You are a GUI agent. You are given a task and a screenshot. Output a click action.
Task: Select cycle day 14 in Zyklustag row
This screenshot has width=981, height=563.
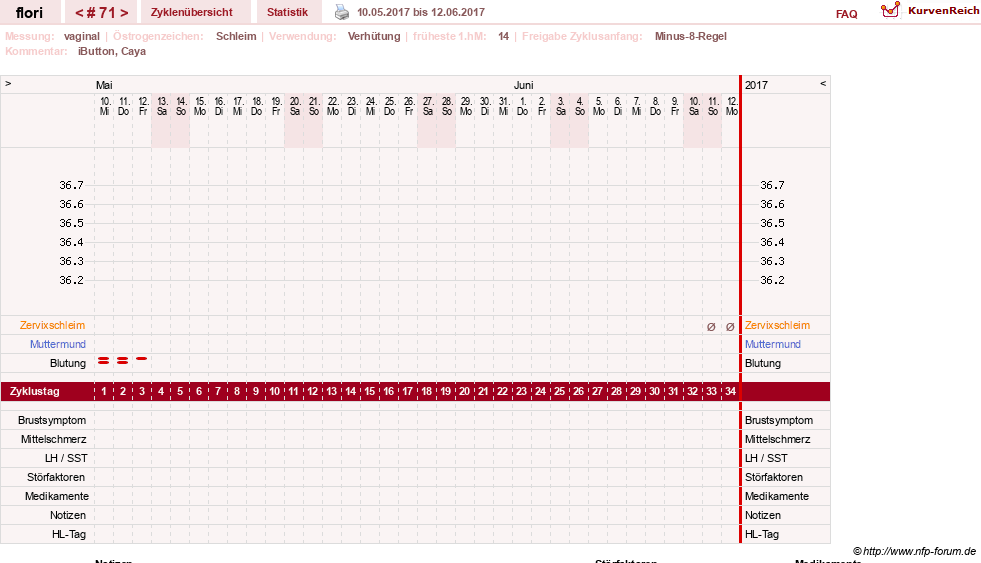[x=350, y=392]
